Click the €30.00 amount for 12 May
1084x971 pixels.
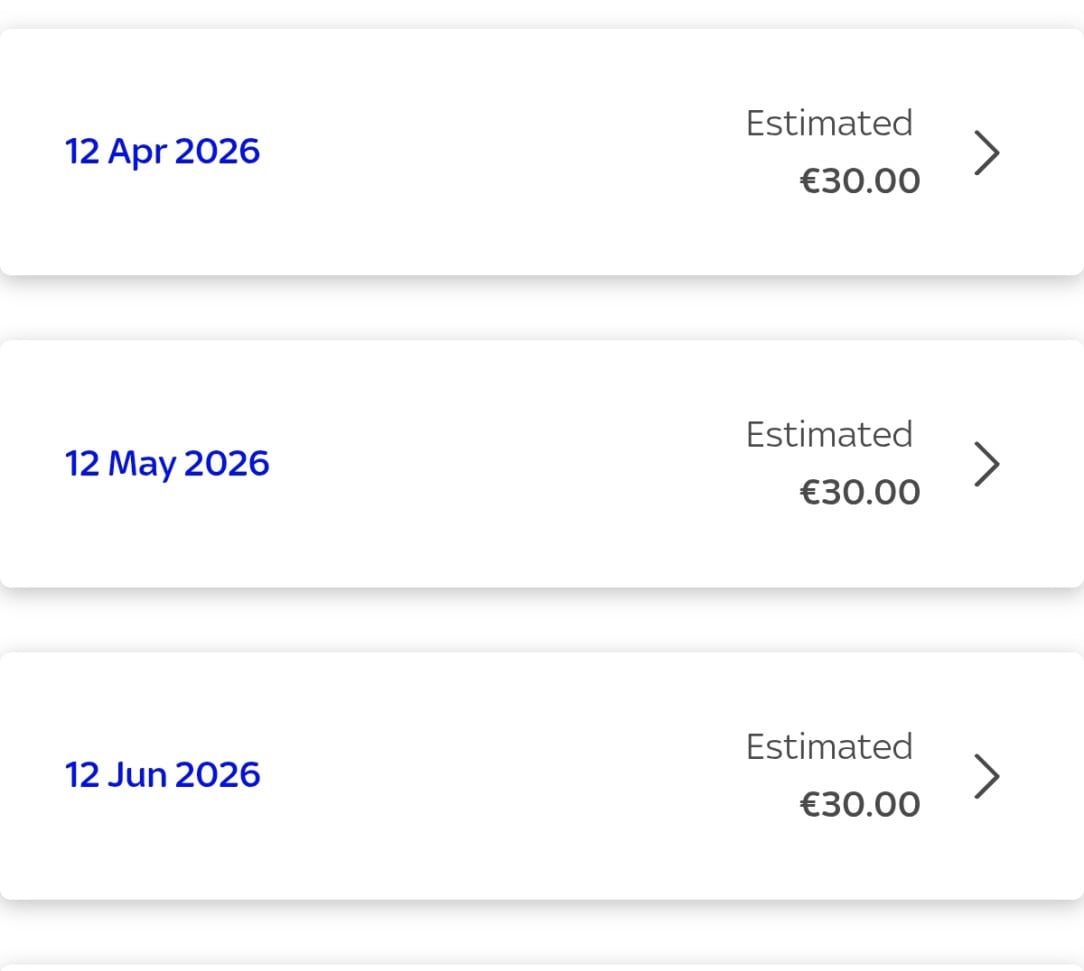pyautogui.click(x=860, y=493)
